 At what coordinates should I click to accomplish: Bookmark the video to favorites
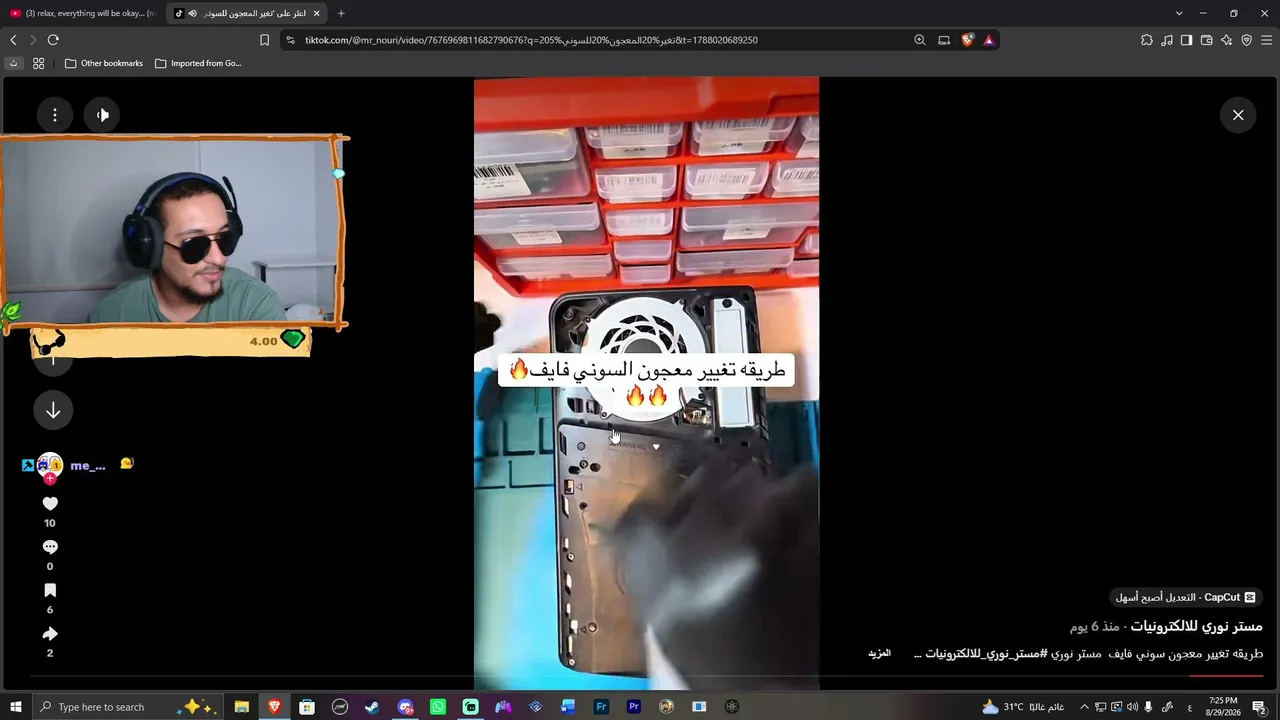point(50,591)
